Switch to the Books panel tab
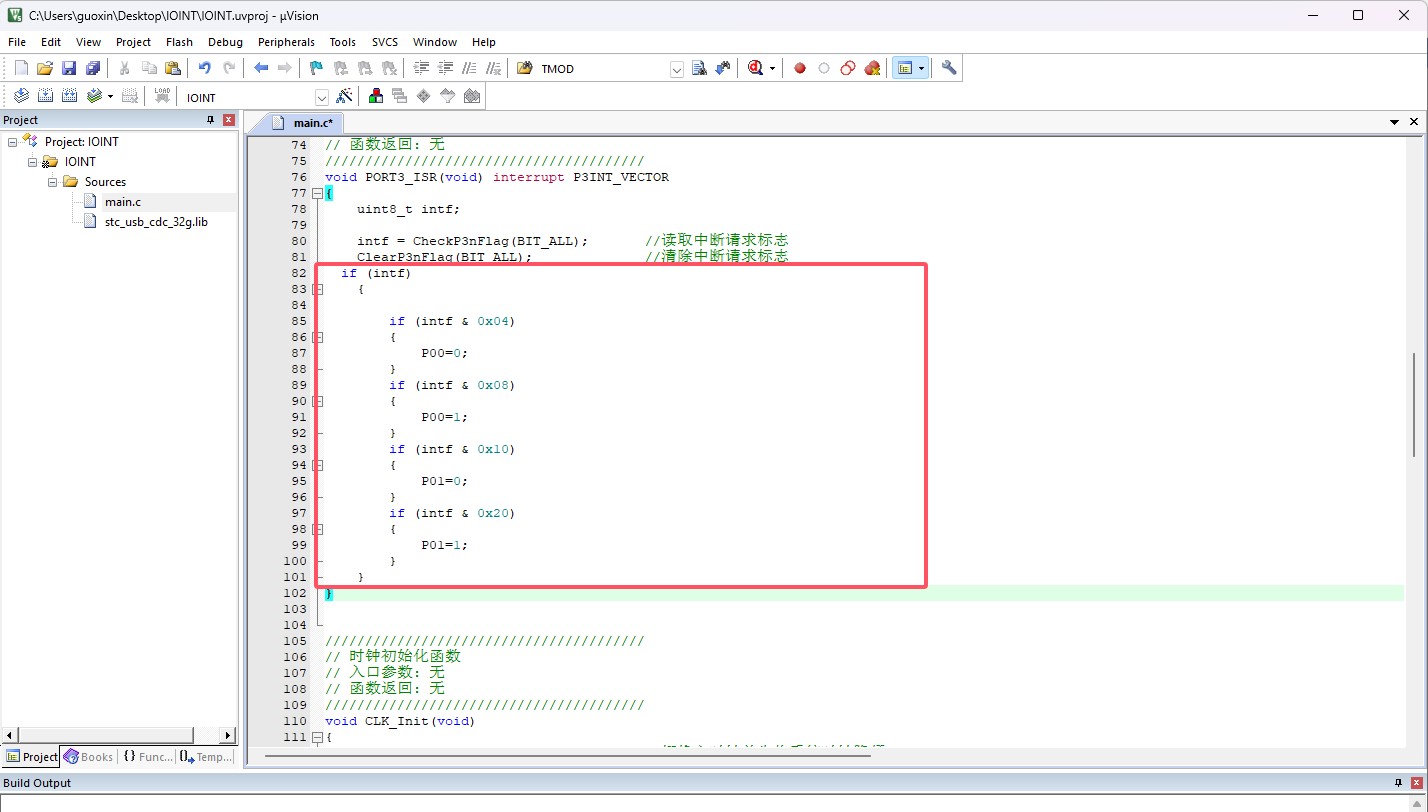The height and width of the screenshot is (812, 1428). pos(89,757)
